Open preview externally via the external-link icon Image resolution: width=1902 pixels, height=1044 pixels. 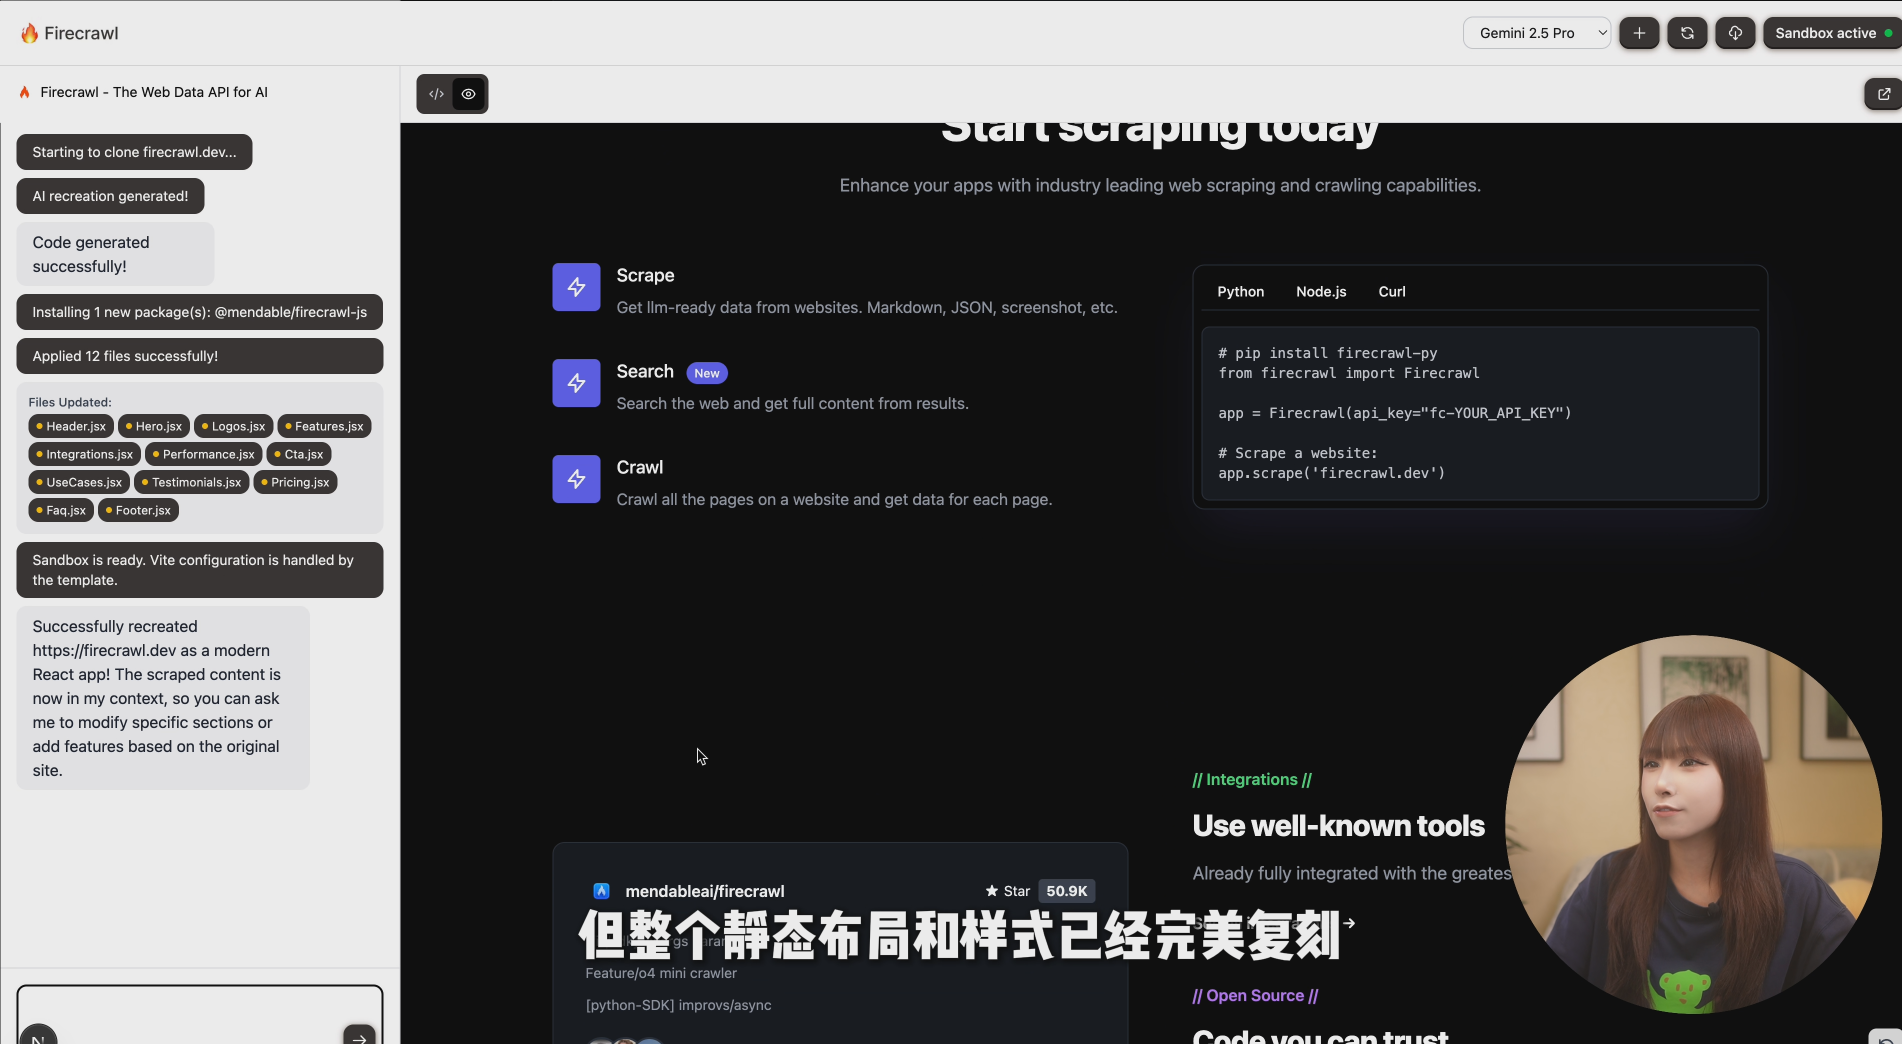(x=1882, y=93)
